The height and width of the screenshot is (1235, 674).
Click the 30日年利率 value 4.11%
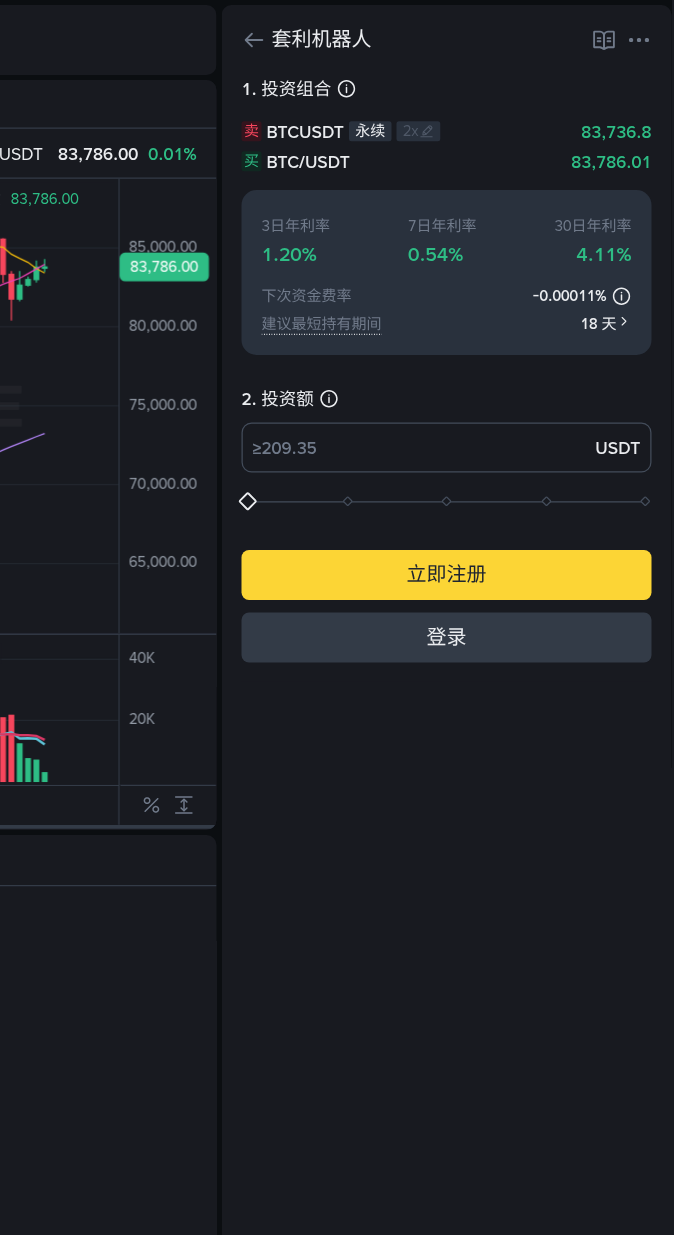(x=604, y=255)
